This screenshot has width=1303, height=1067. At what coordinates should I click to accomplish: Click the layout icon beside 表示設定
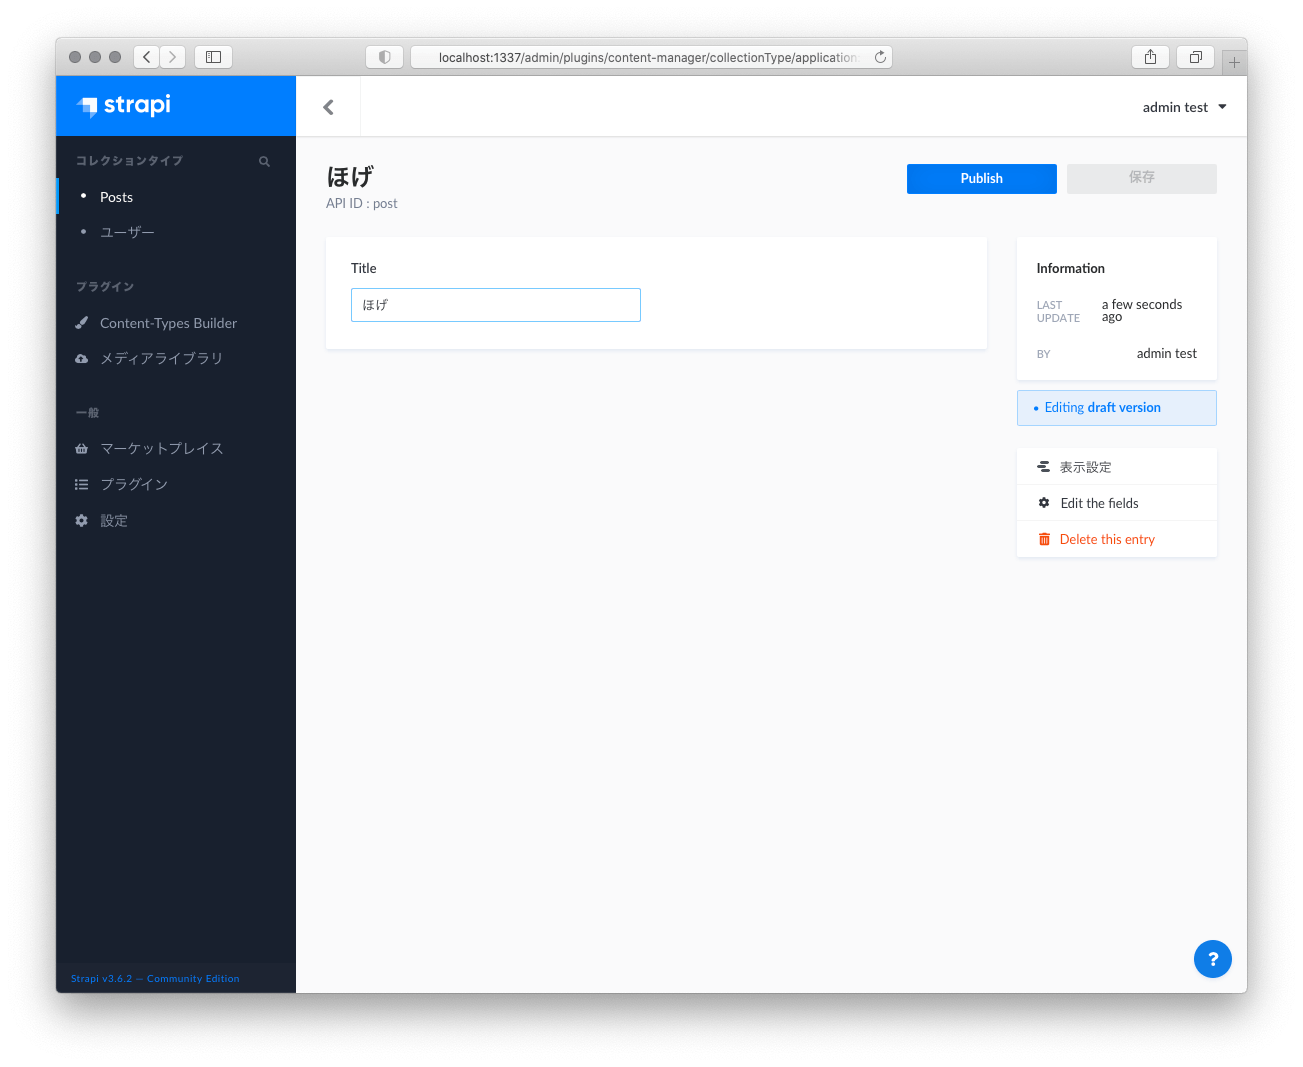point(1044,467)
